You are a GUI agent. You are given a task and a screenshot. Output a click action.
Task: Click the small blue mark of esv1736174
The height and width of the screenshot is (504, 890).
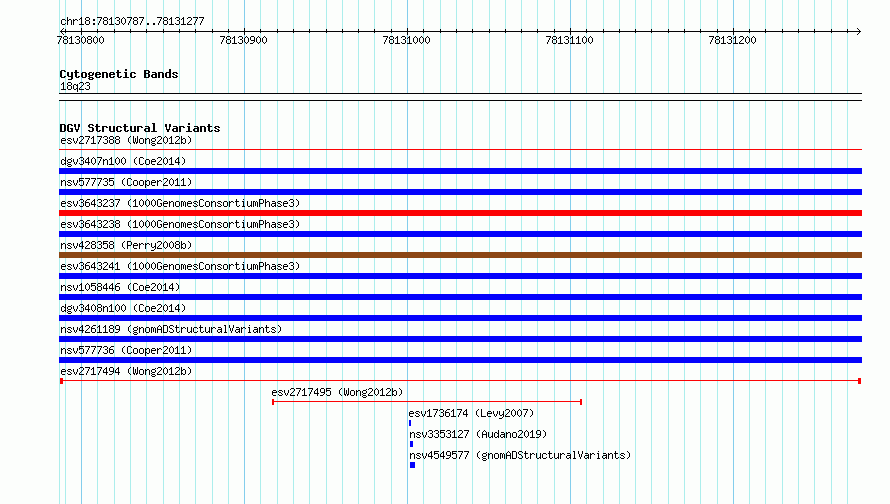tap(410, 423)
